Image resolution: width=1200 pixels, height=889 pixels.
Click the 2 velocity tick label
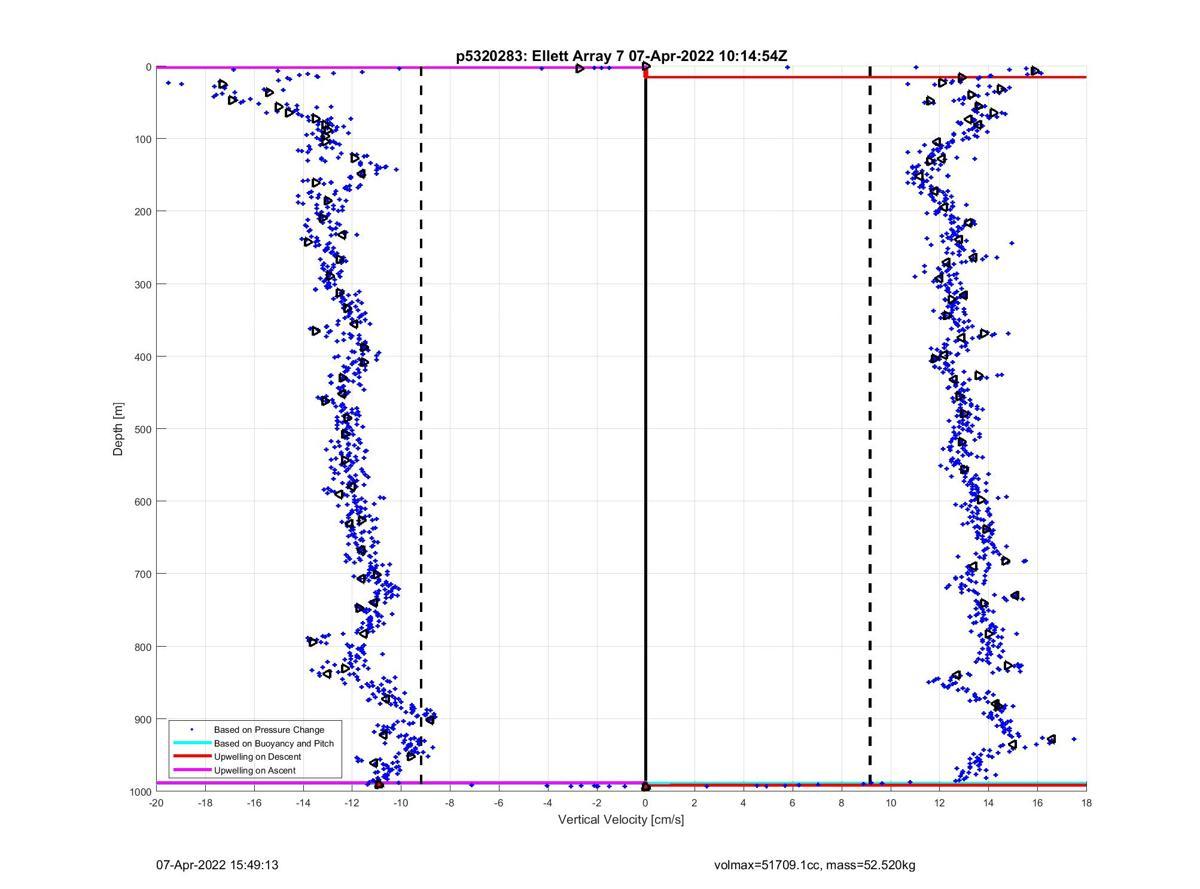(695, 802)
